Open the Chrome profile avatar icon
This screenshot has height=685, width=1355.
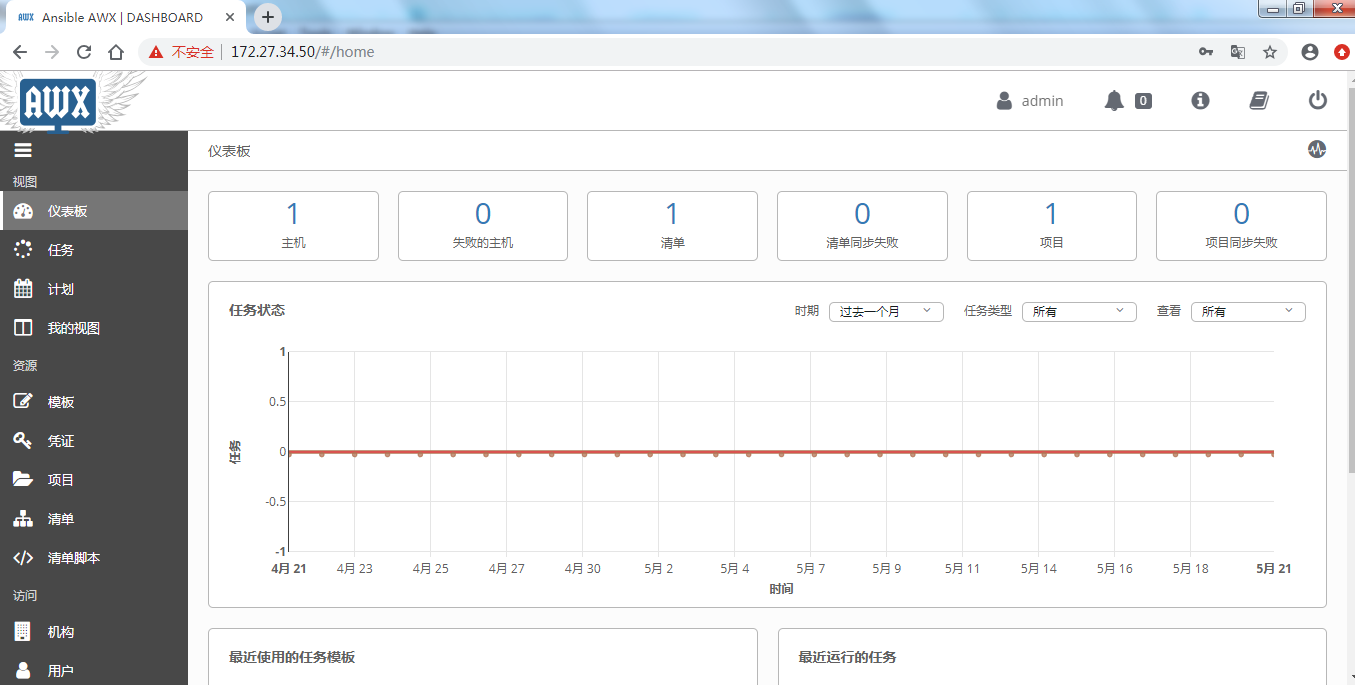[1310, 52]
